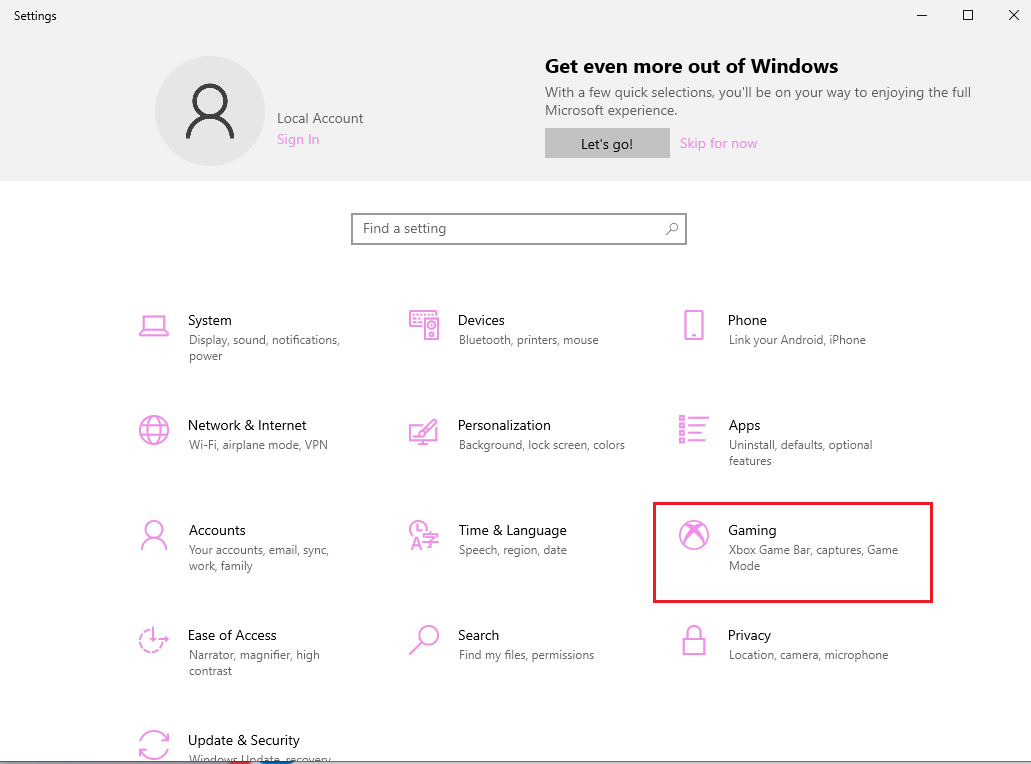Click 'Bluetooth, printers, mouse' description
This screenshot has width=1031, height=764.
click(529, 340)
